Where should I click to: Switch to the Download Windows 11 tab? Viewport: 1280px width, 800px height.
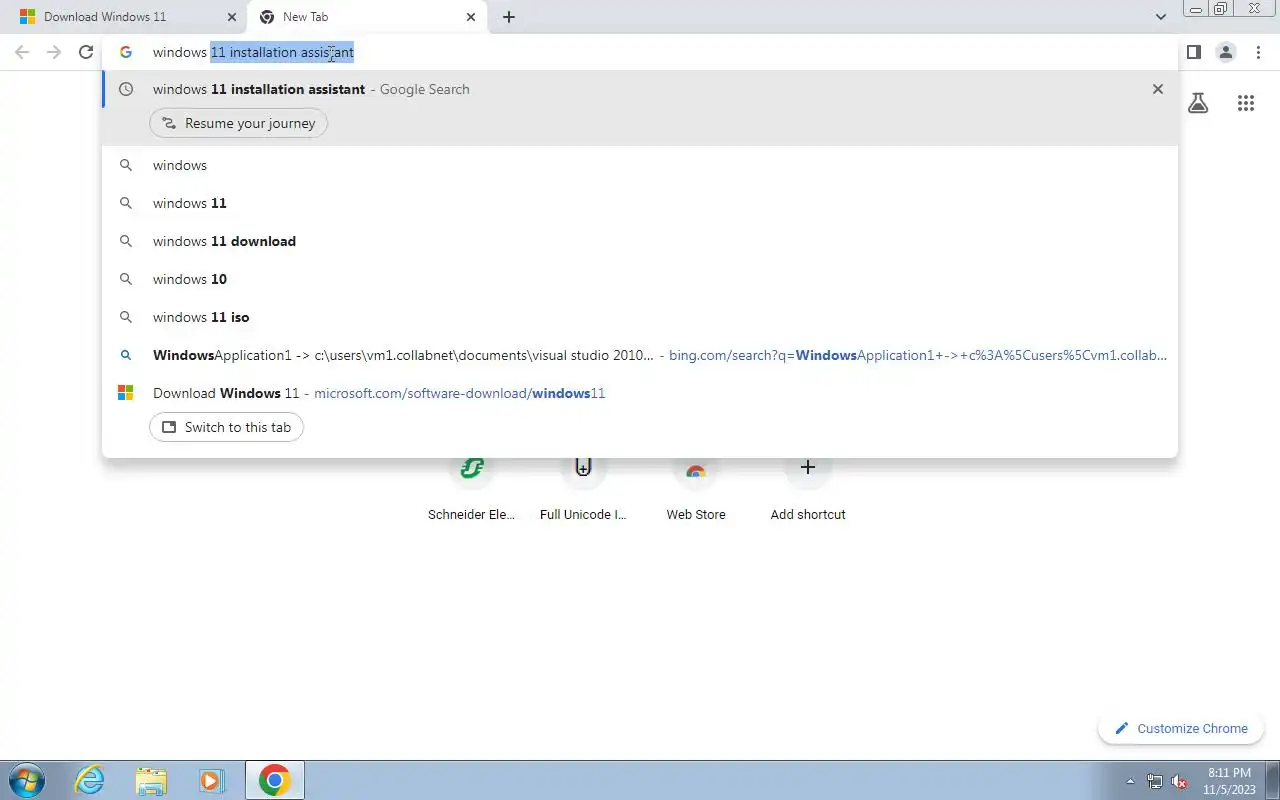coord(122,17)
